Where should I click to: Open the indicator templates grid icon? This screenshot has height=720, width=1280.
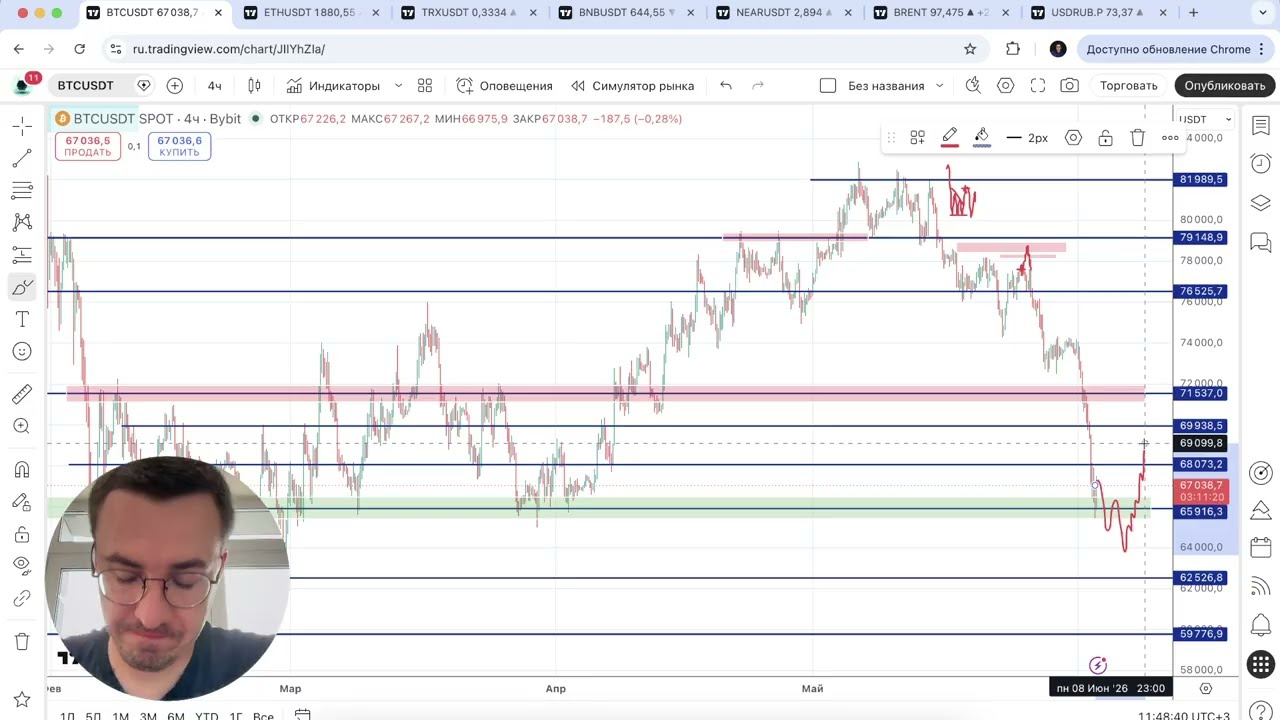point(425,85)
